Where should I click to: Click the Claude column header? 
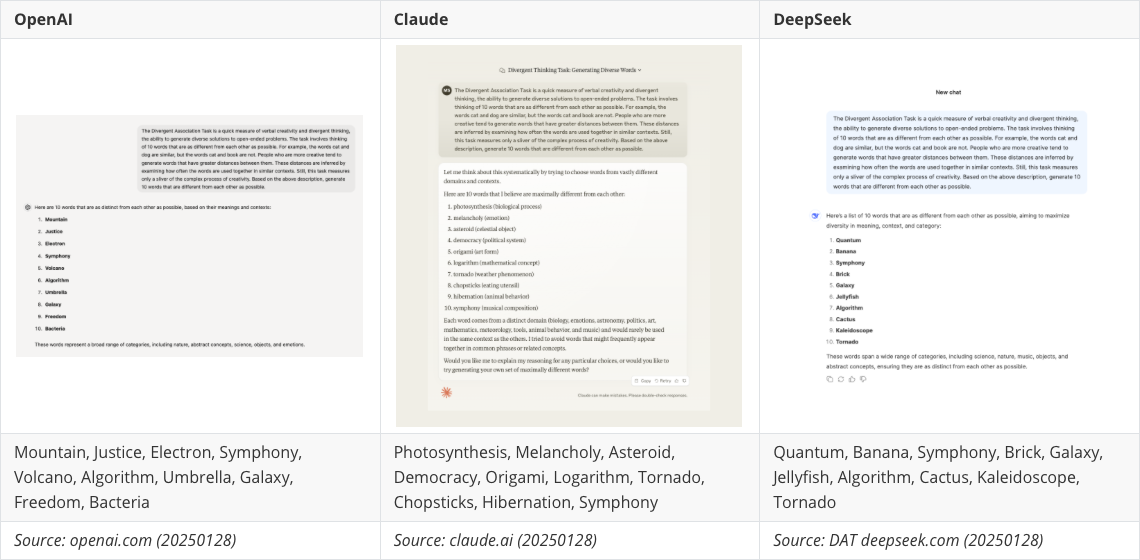pos(420,19)
